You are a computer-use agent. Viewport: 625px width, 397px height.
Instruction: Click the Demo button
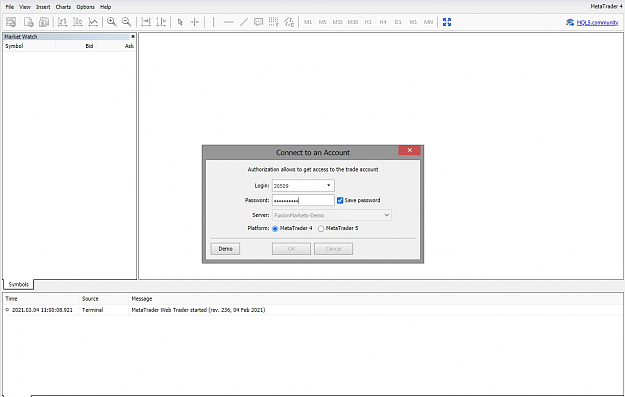[x=225, y=249]
